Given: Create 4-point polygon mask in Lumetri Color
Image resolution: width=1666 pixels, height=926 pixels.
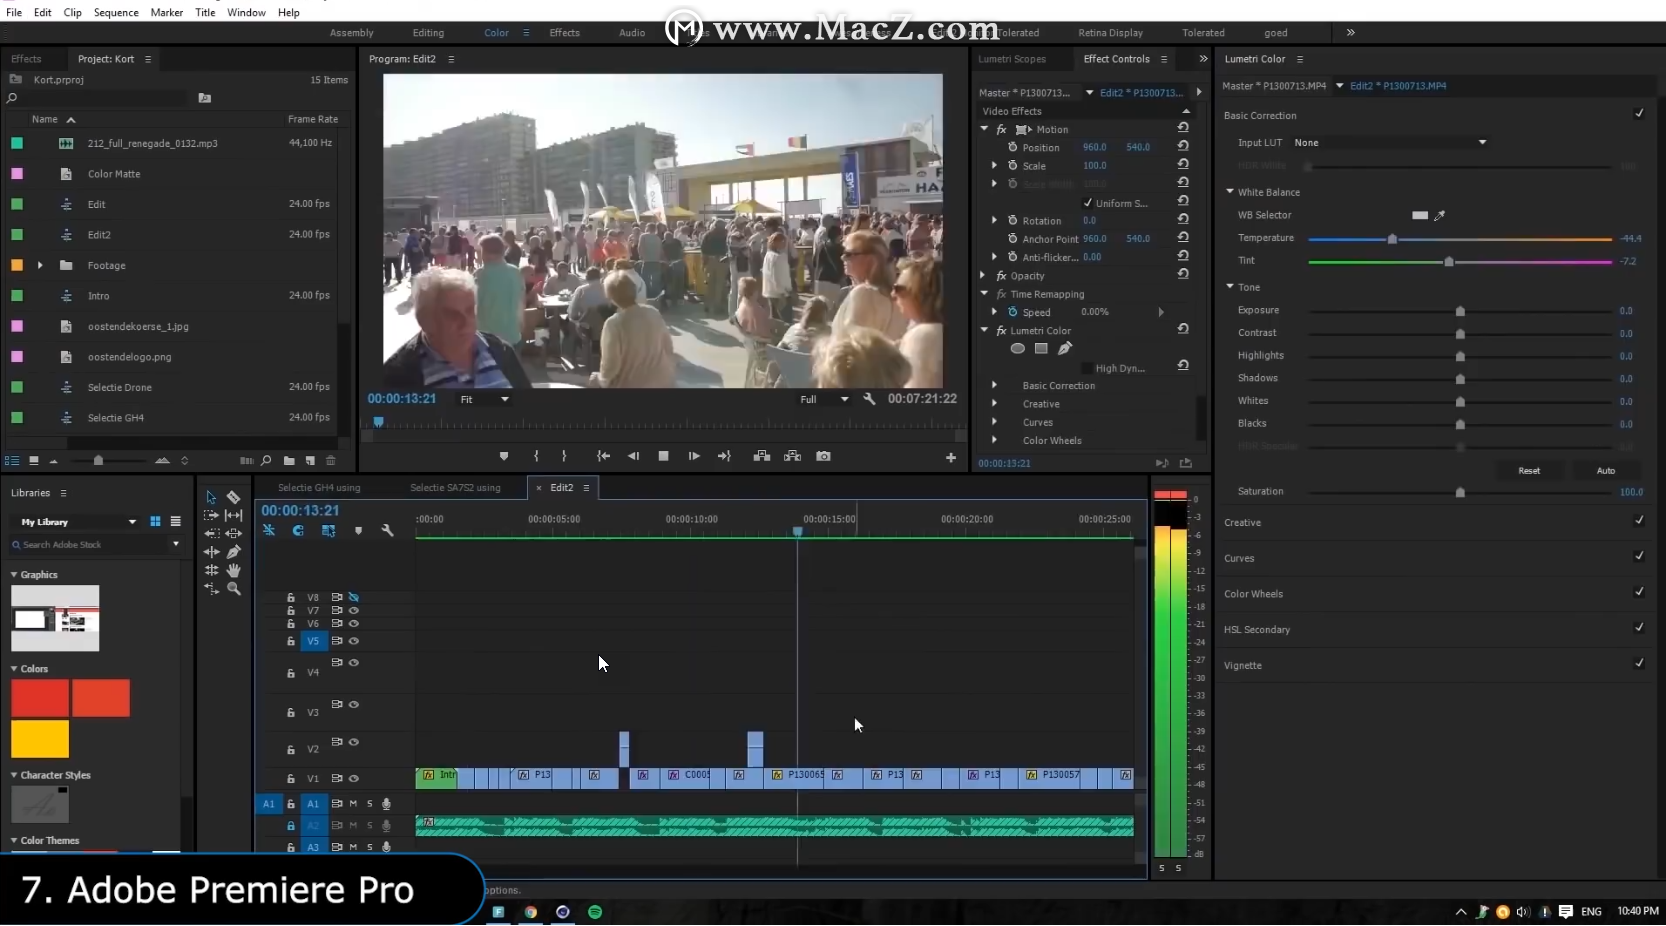Looking at the screenshot, I should pyautogui.click(x=1041, y=349).
